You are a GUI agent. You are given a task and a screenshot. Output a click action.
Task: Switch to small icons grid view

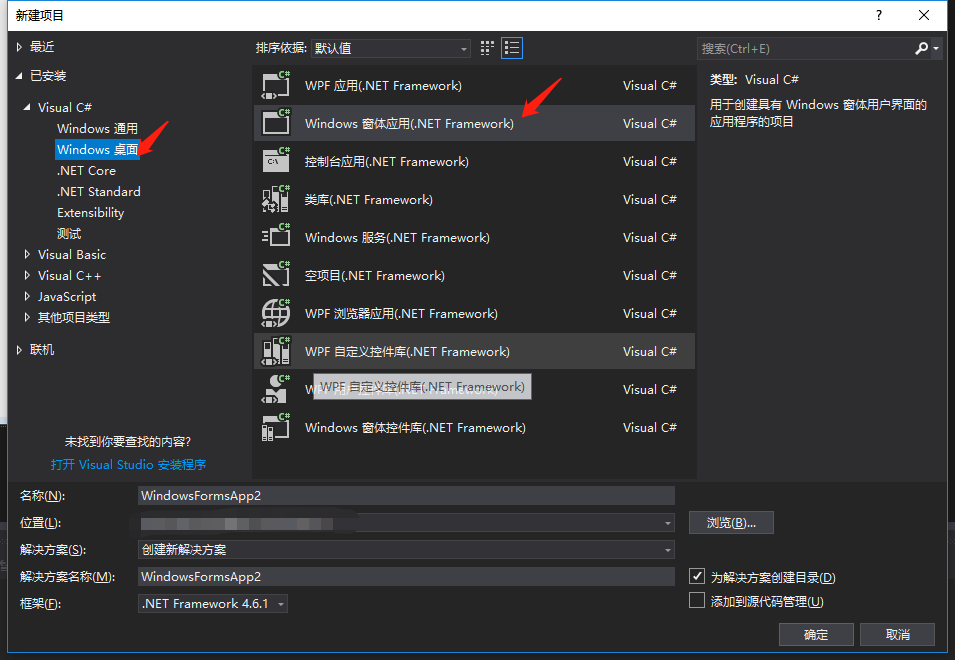click(487, 48)
